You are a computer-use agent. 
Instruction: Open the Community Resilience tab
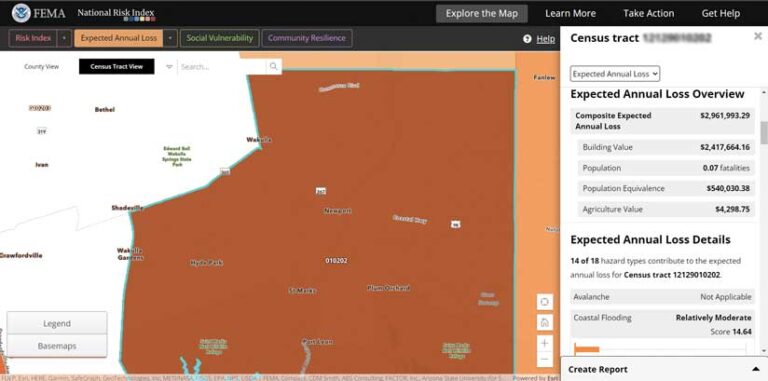pos(307,38)
